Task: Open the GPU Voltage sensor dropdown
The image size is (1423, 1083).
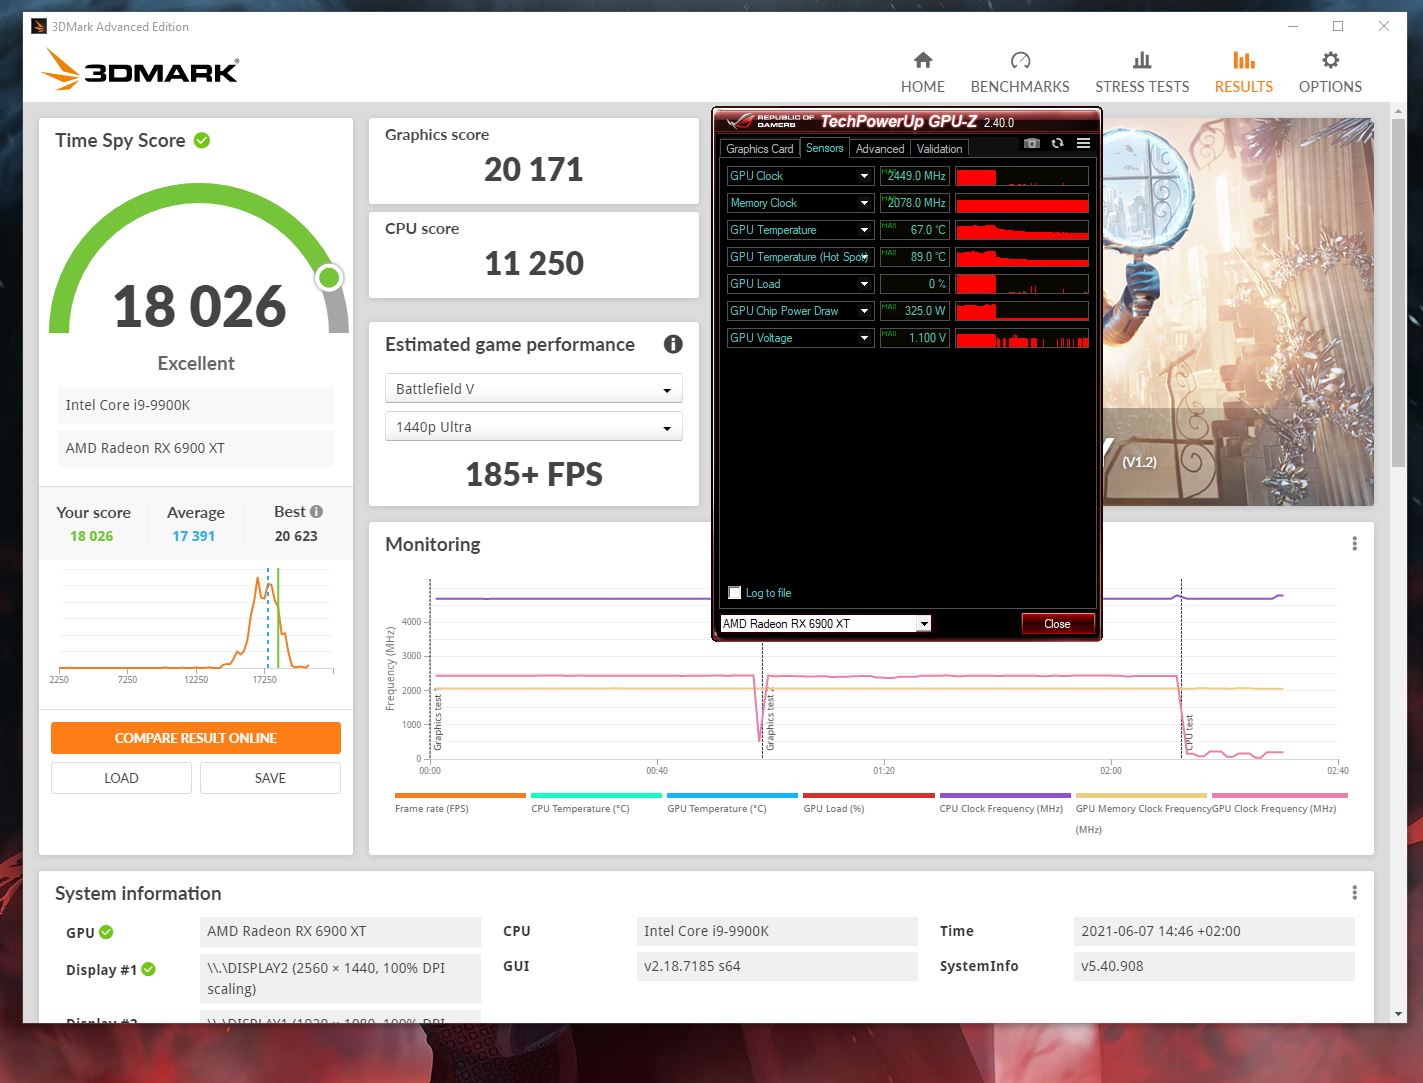Action: pos(864,338)
